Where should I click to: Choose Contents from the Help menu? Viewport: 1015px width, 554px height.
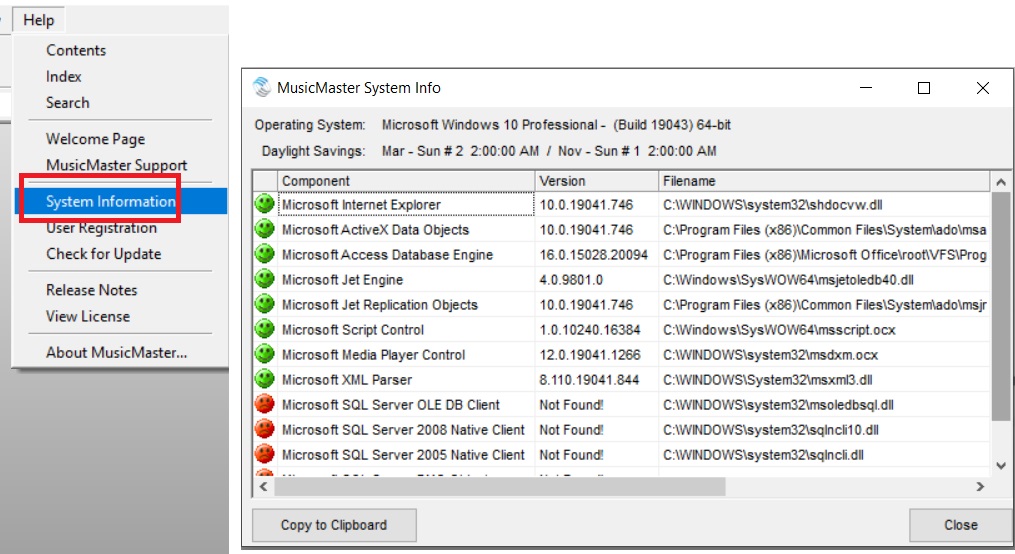[76, 50]
